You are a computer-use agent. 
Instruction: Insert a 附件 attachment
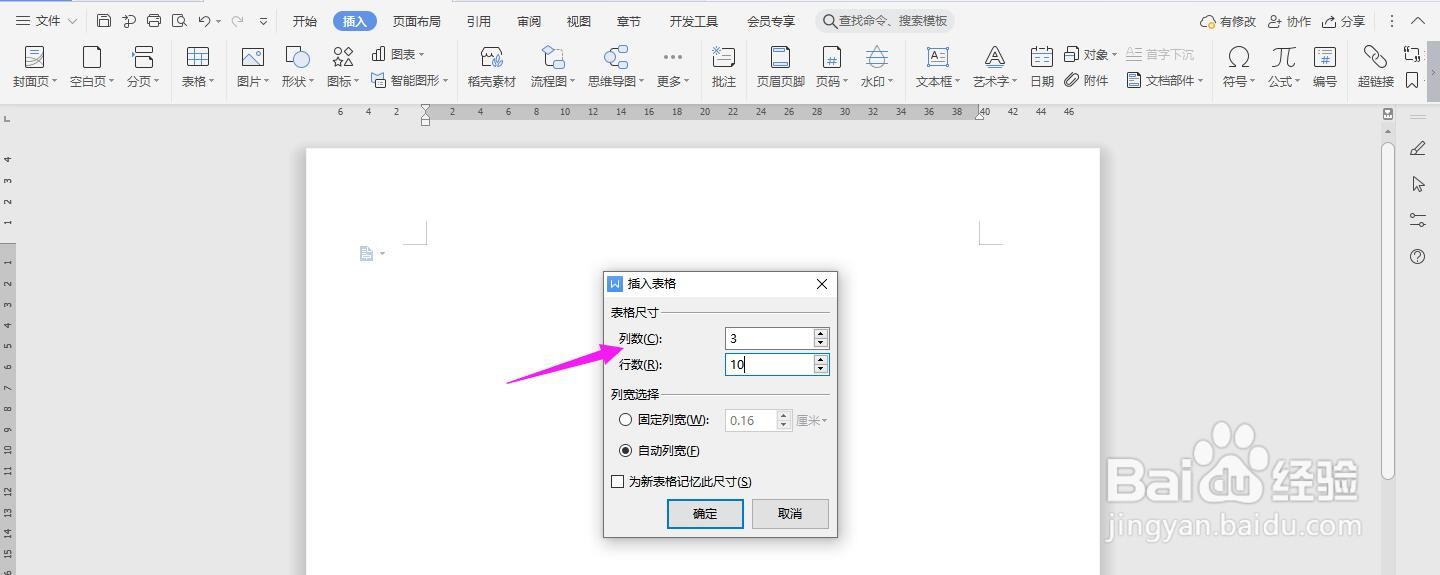1086,80
